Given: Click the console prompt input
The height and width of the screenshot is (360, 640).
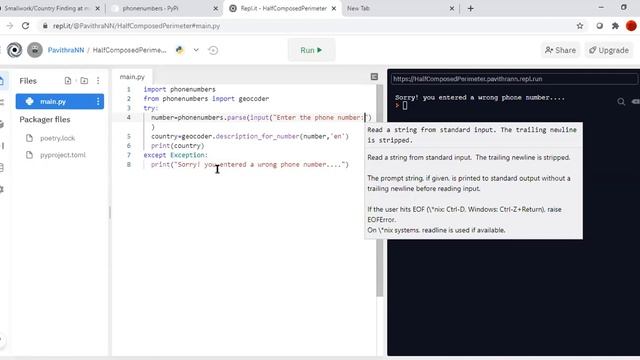Looking at the screenshot, I should 404,106.
